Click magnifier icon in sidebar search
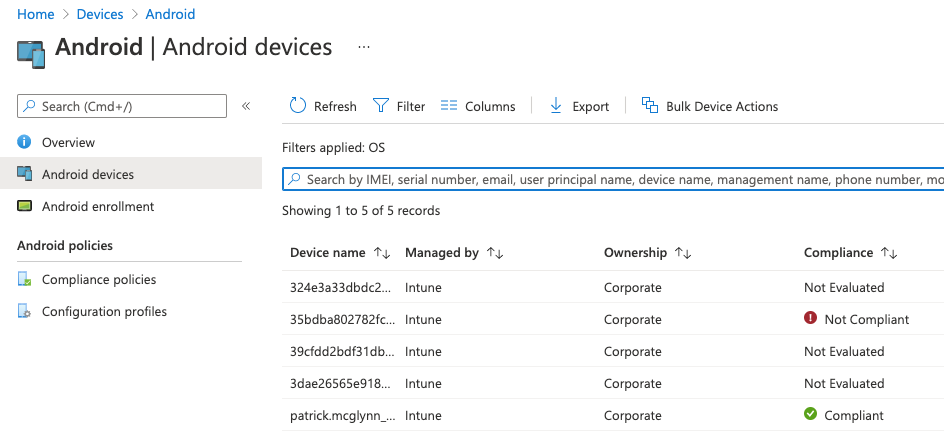The image size is (944, 434). 30,107
